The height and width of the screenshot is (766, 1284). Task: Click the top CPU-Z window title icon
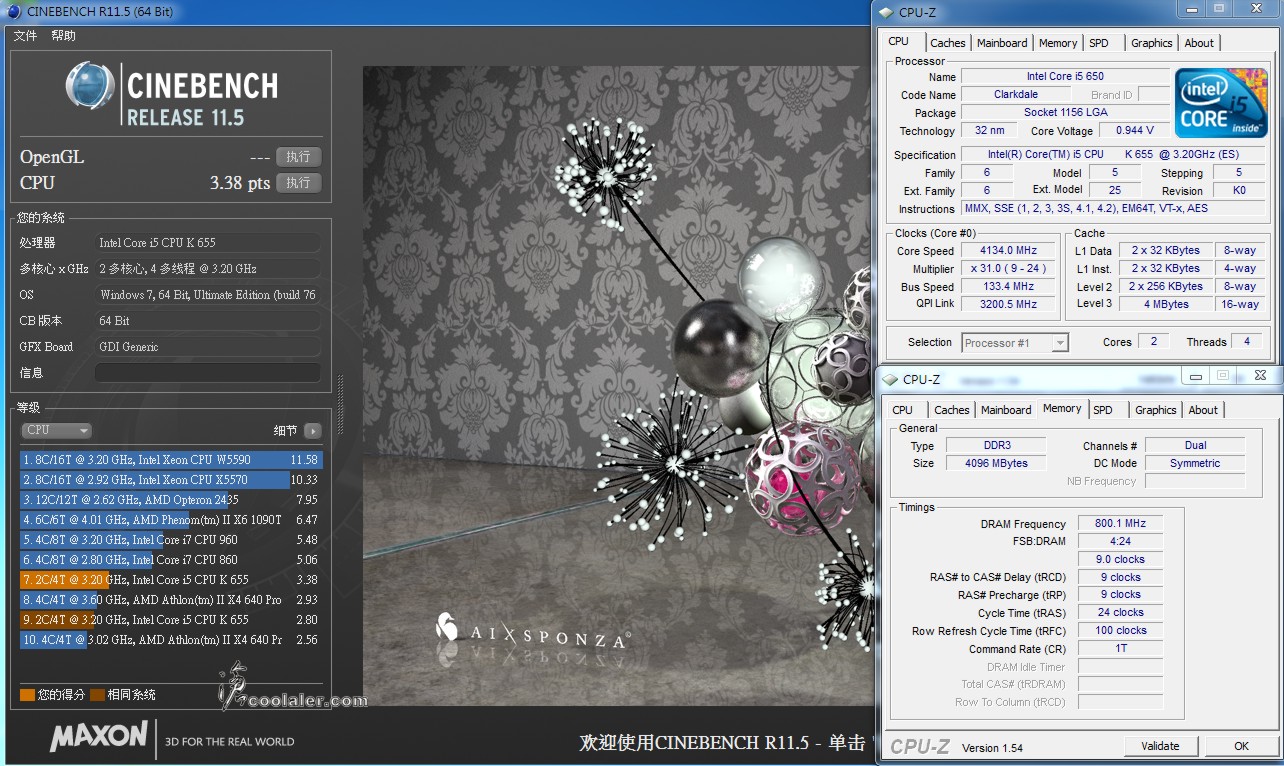coord(886,13)
